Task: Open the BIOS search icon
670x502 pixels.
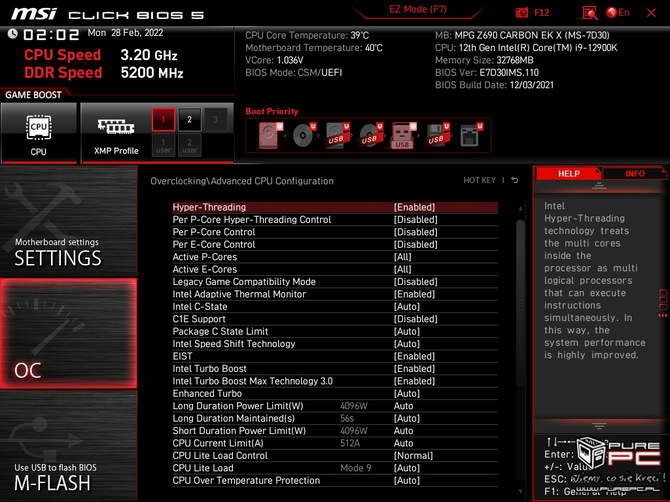Action: [x=590, y=13]
